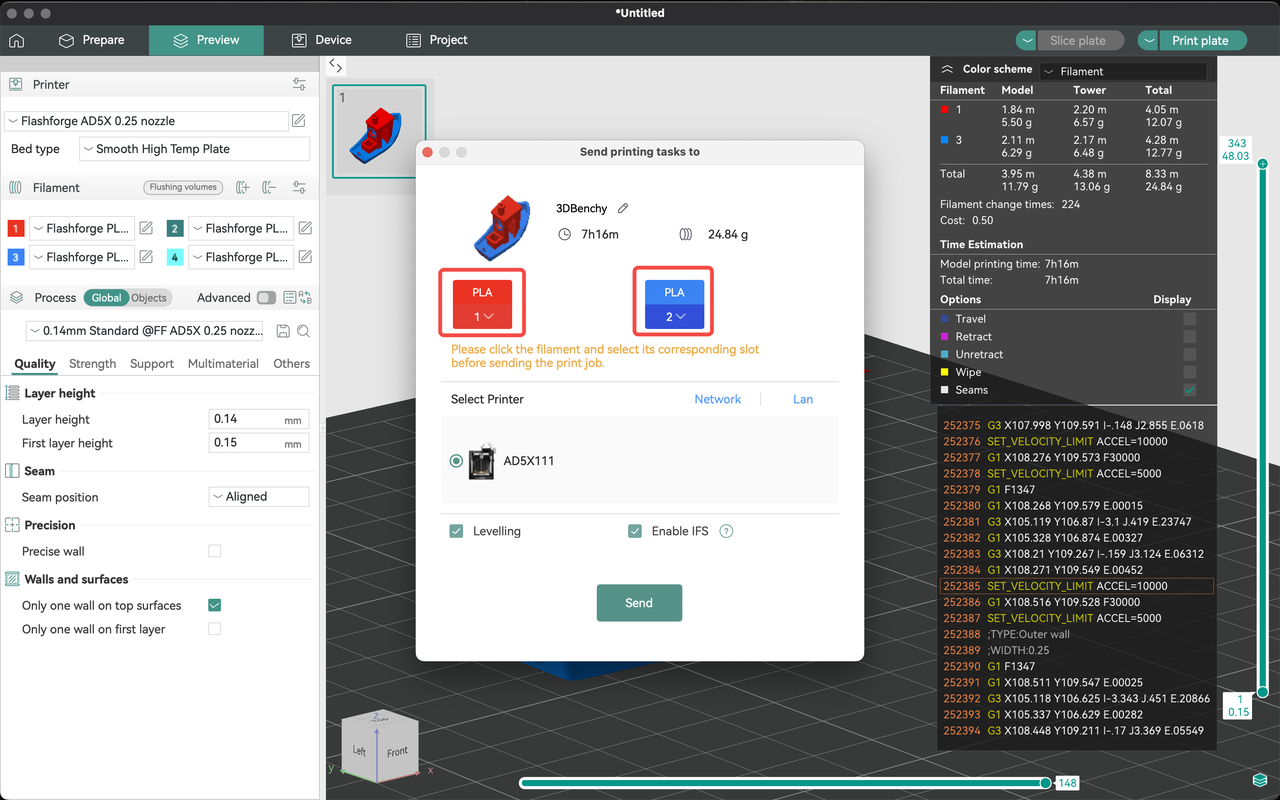Edit filament 3 preset
Screen dimensions: 1280x800
pos(146,257)
